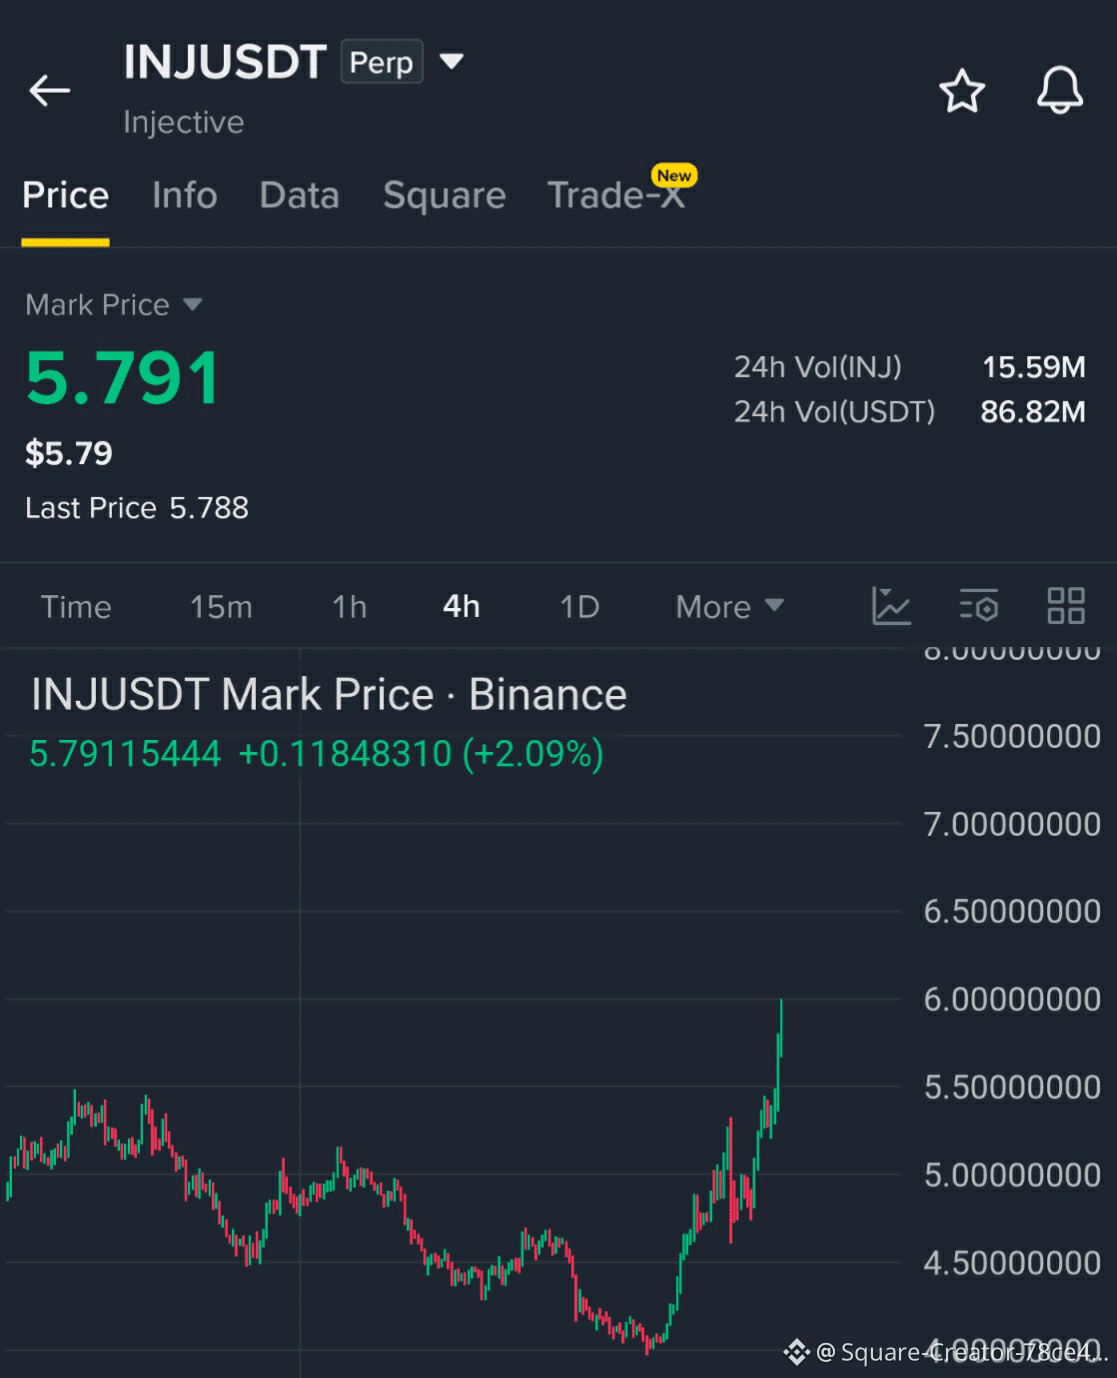Set a price alert with bell icon
The width and height of the screenshot is (1117, 1378).
(1060, 91)
